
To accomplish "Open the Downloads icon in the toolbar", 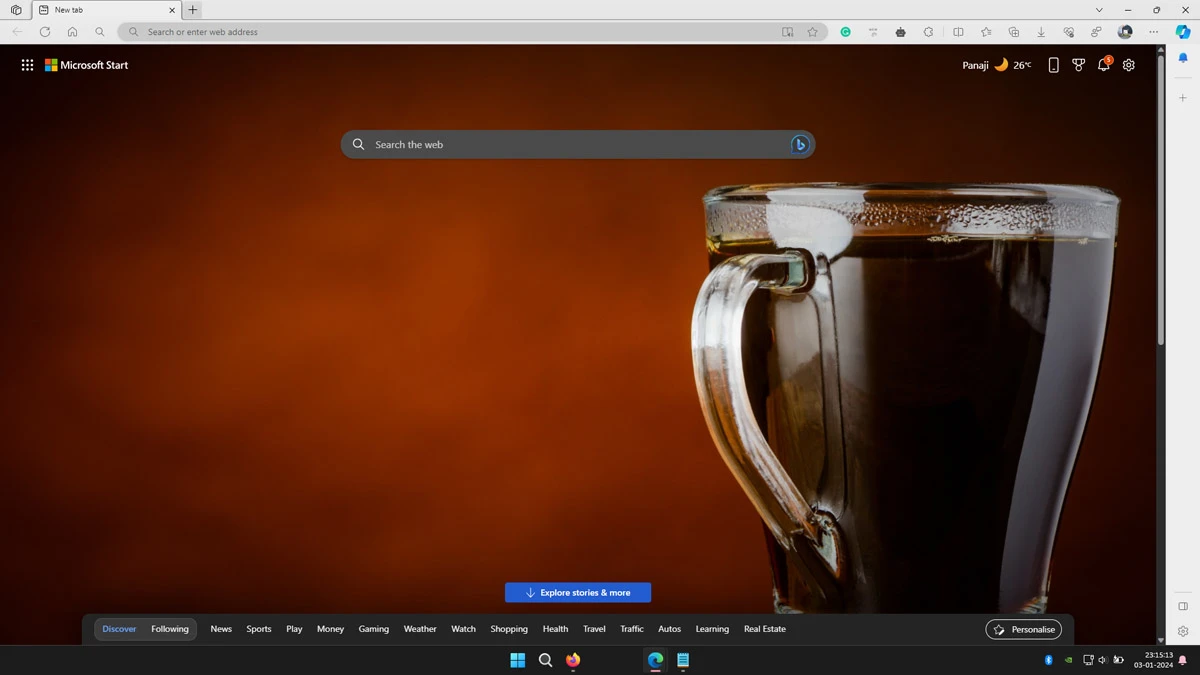I will 1040,31.
